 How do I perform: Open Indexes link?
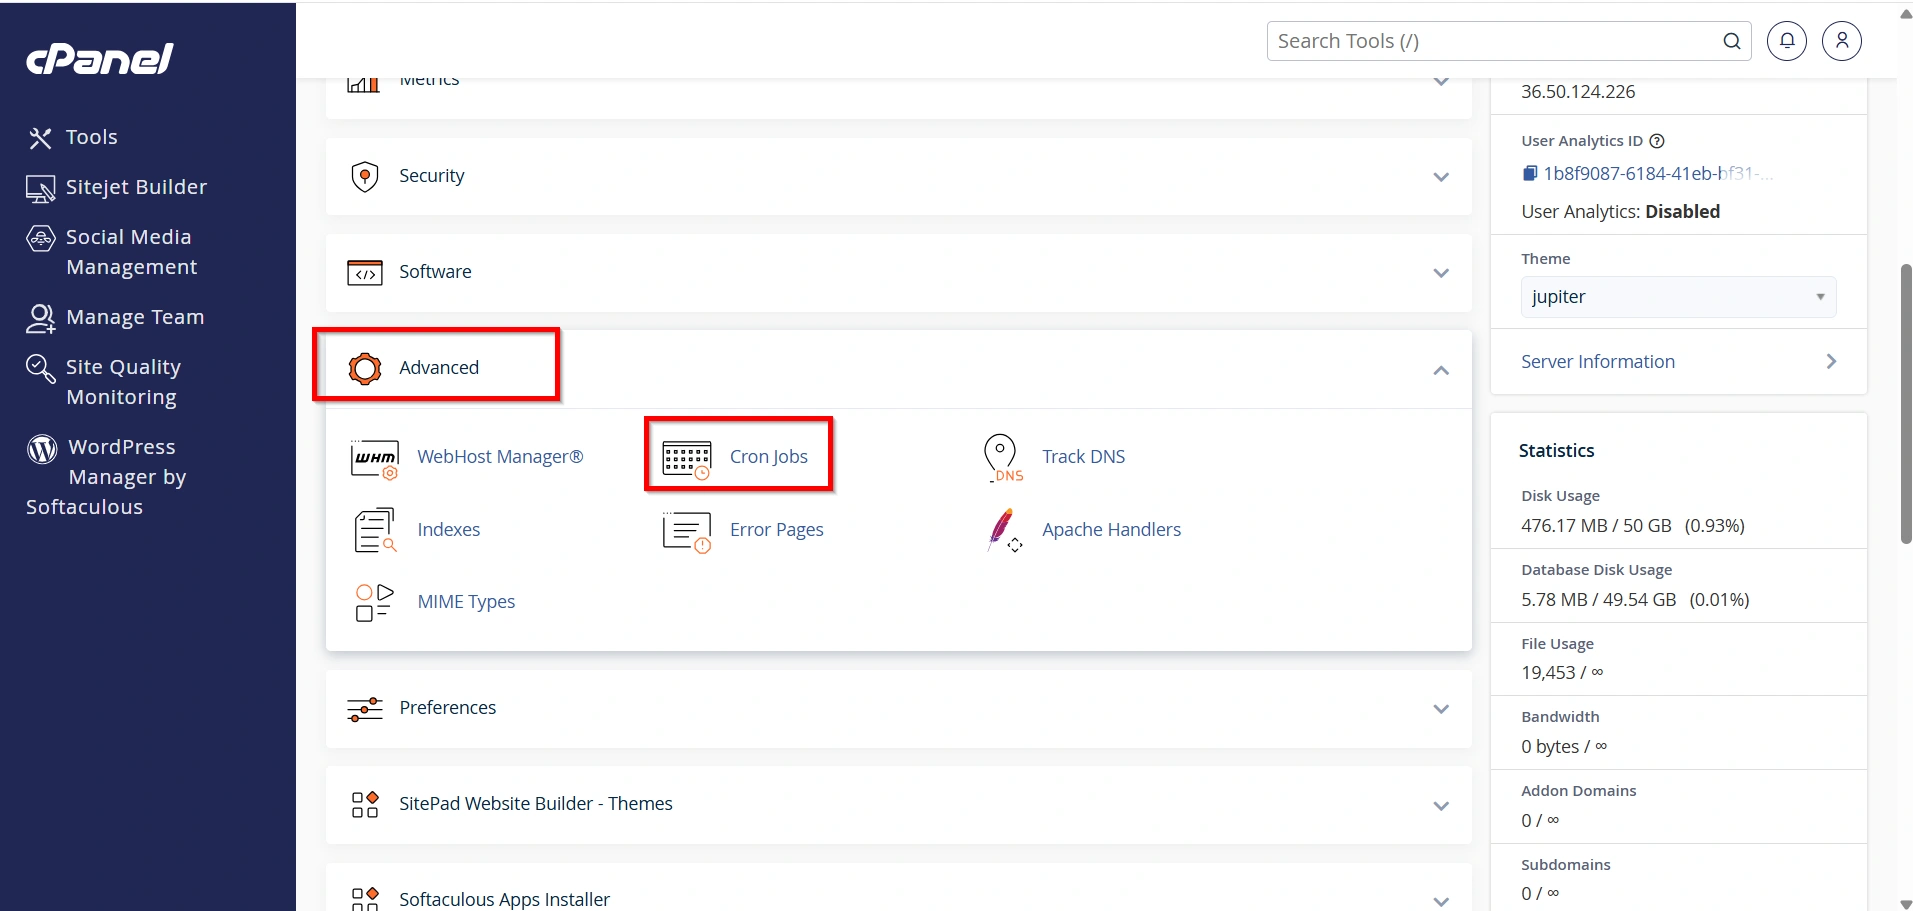coord(449,530)
